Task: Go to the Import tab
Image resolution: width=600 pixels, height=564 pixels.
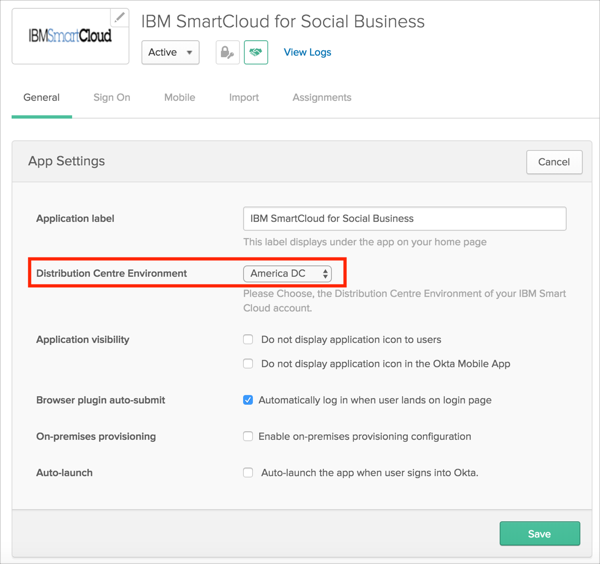Action: click(244, 98)
